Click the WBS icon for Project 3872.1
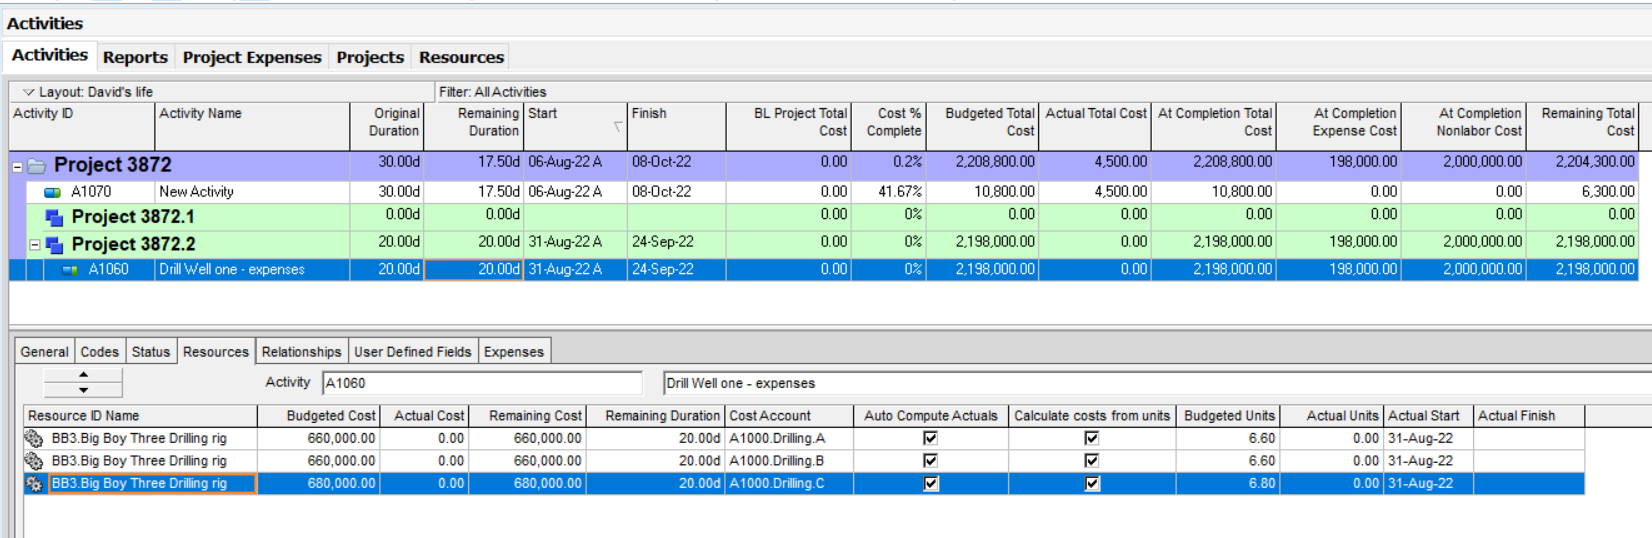Screen dimensions: 1652x538 (54, 217)
